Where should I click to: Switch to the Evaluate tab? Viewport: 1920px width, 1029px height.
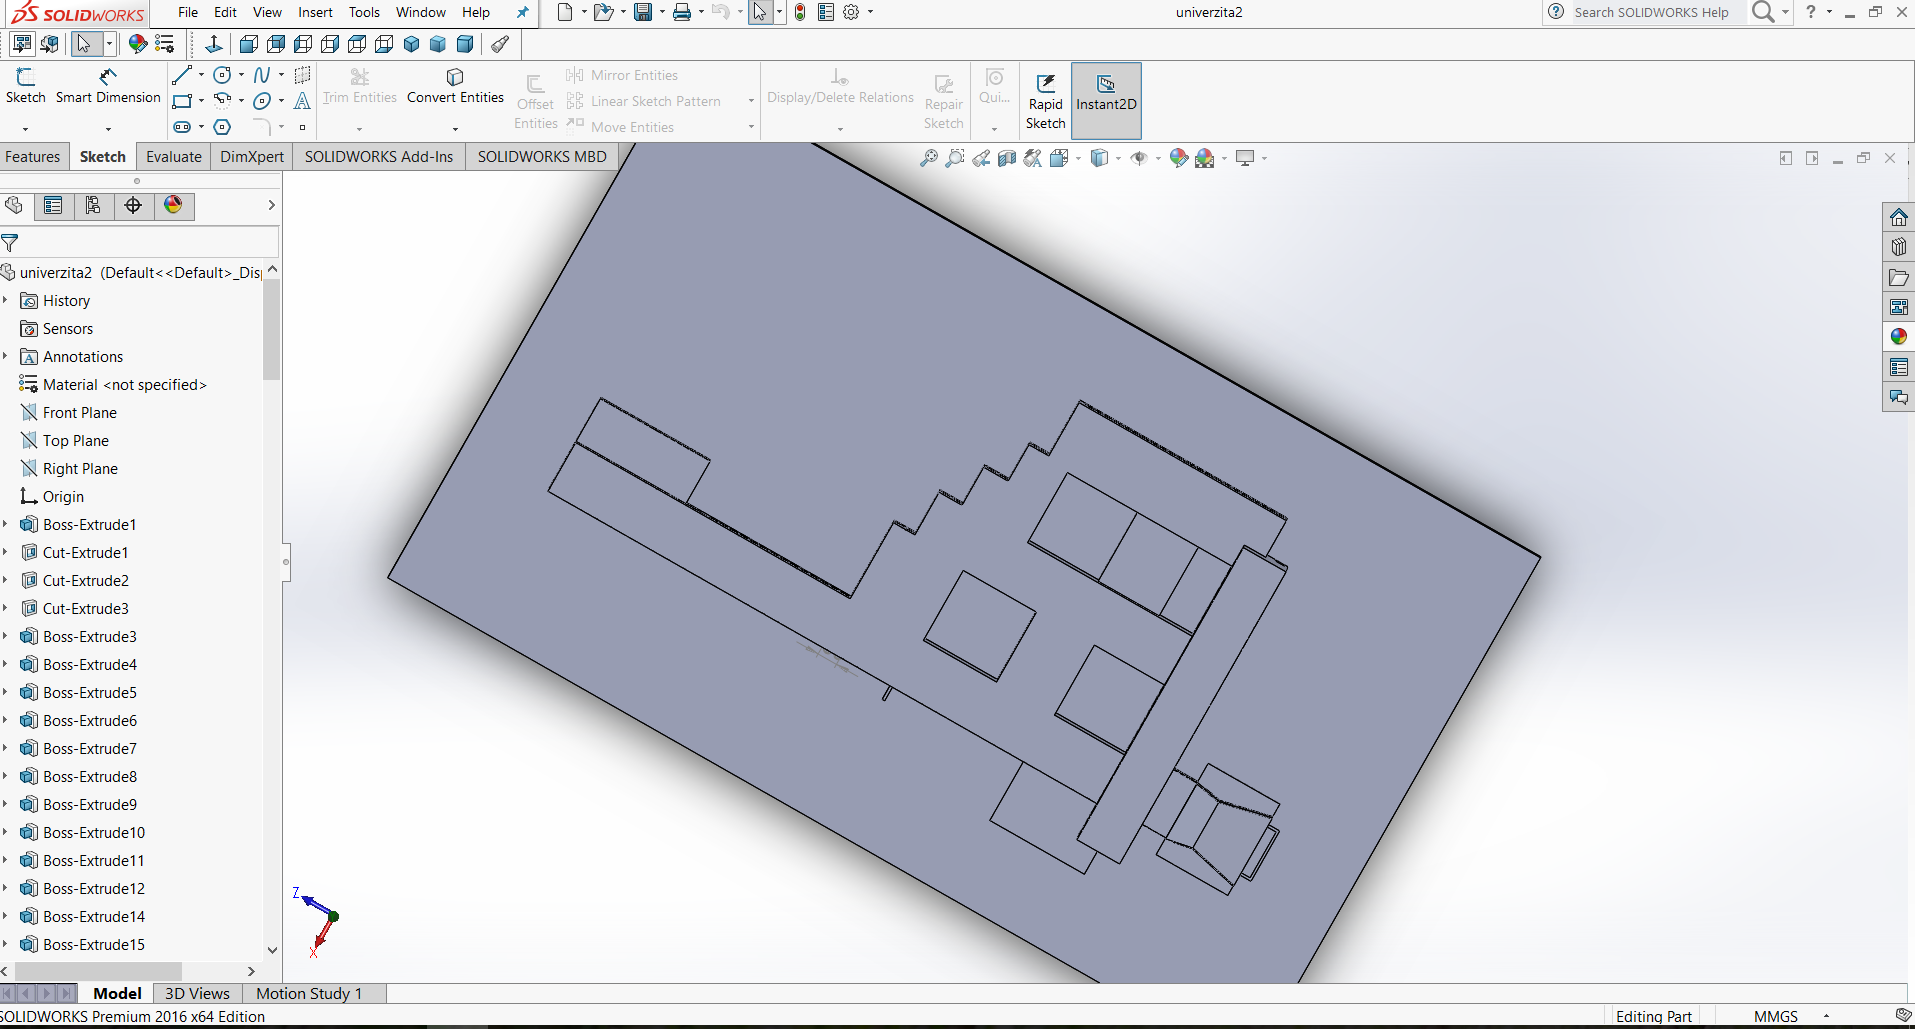coord(174,156)
